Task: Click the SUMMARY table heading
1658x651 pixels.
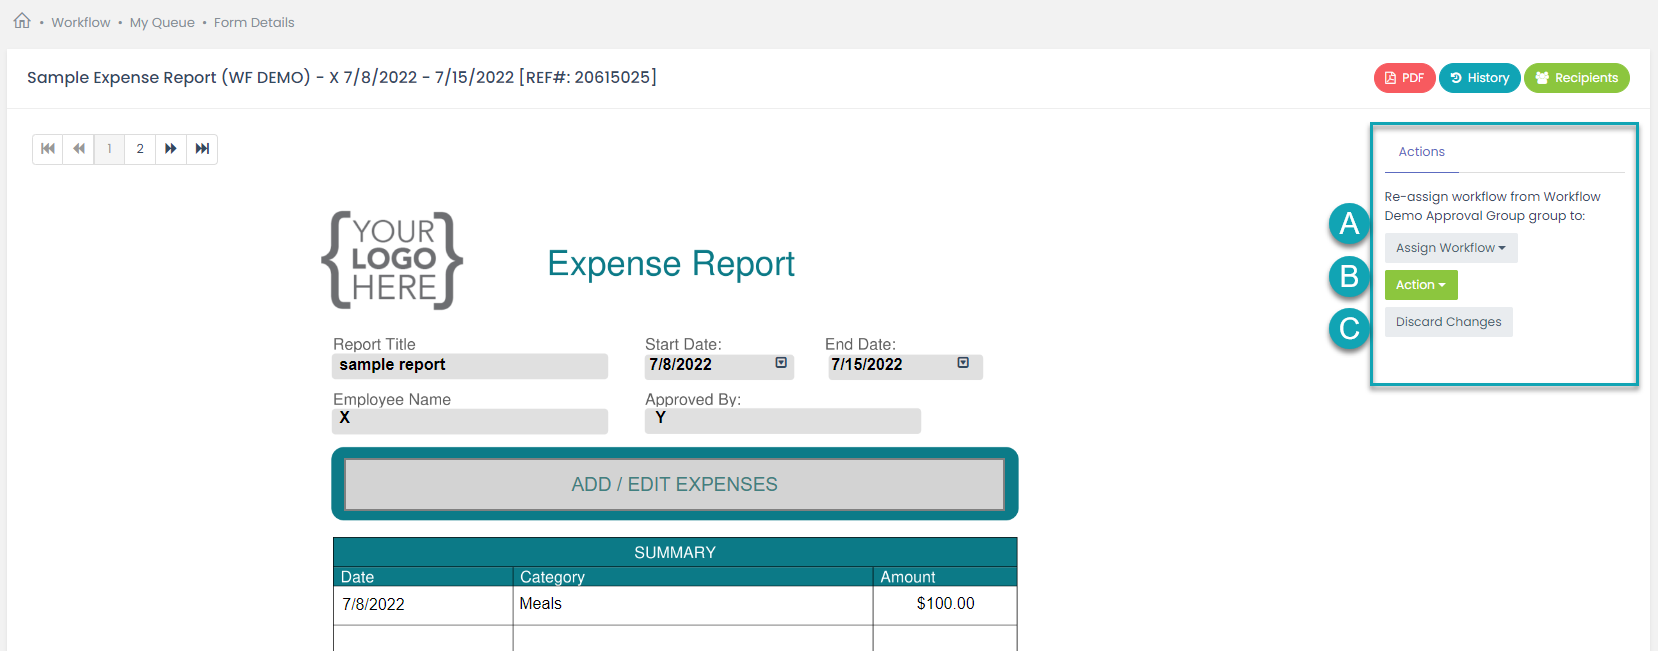Action: coord(675,553)
